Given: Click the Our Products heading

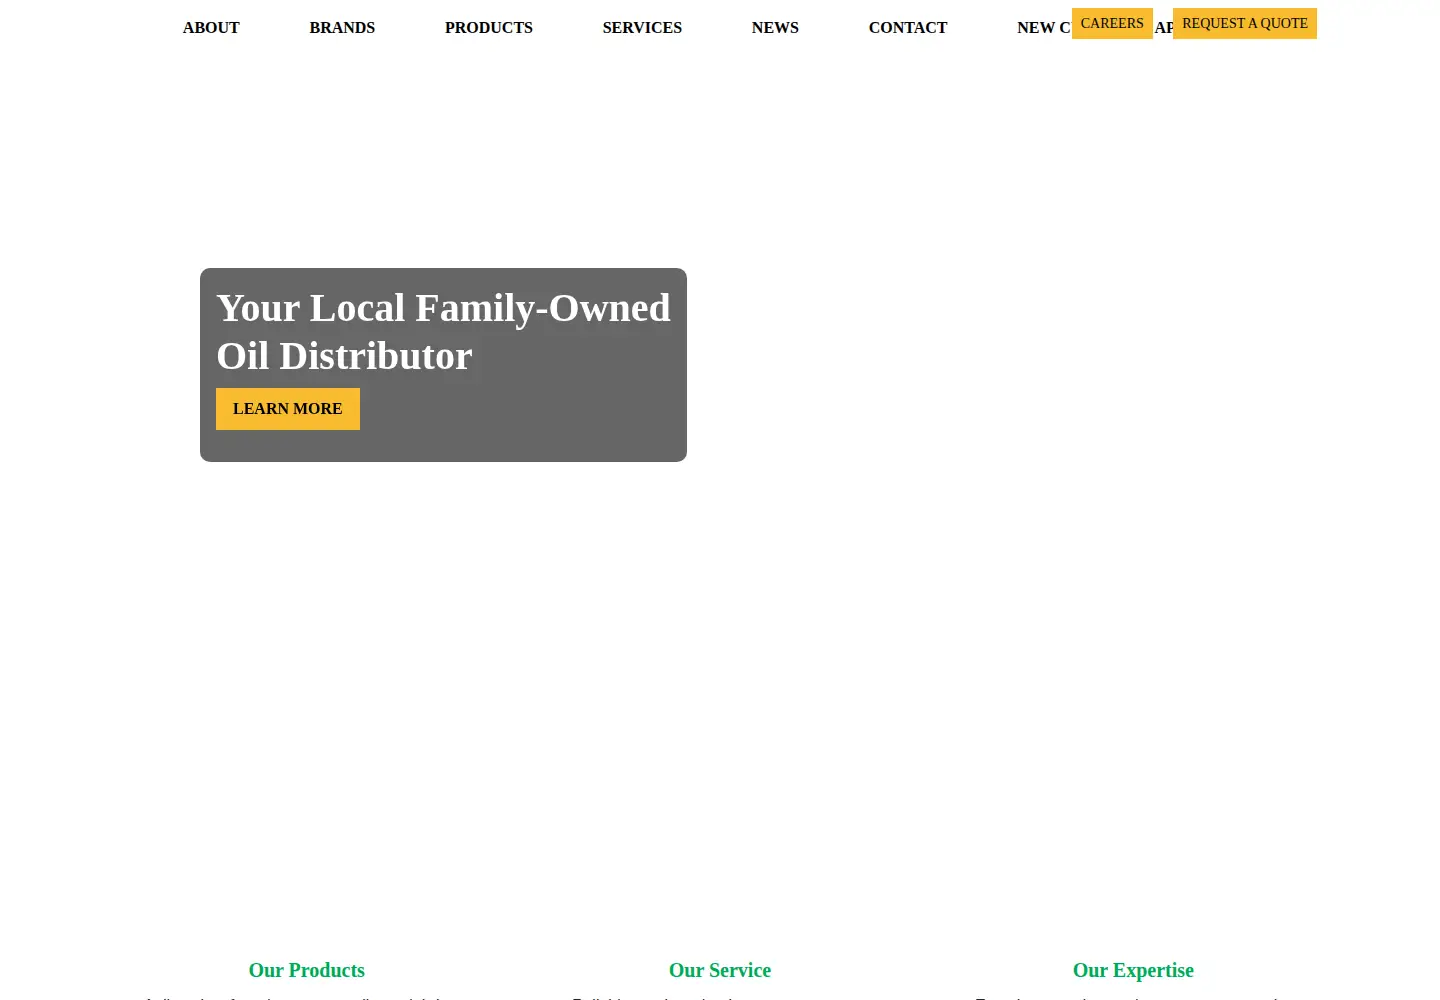Looking at the screenshot, I should pyautogui.click(x=307, y=970).
